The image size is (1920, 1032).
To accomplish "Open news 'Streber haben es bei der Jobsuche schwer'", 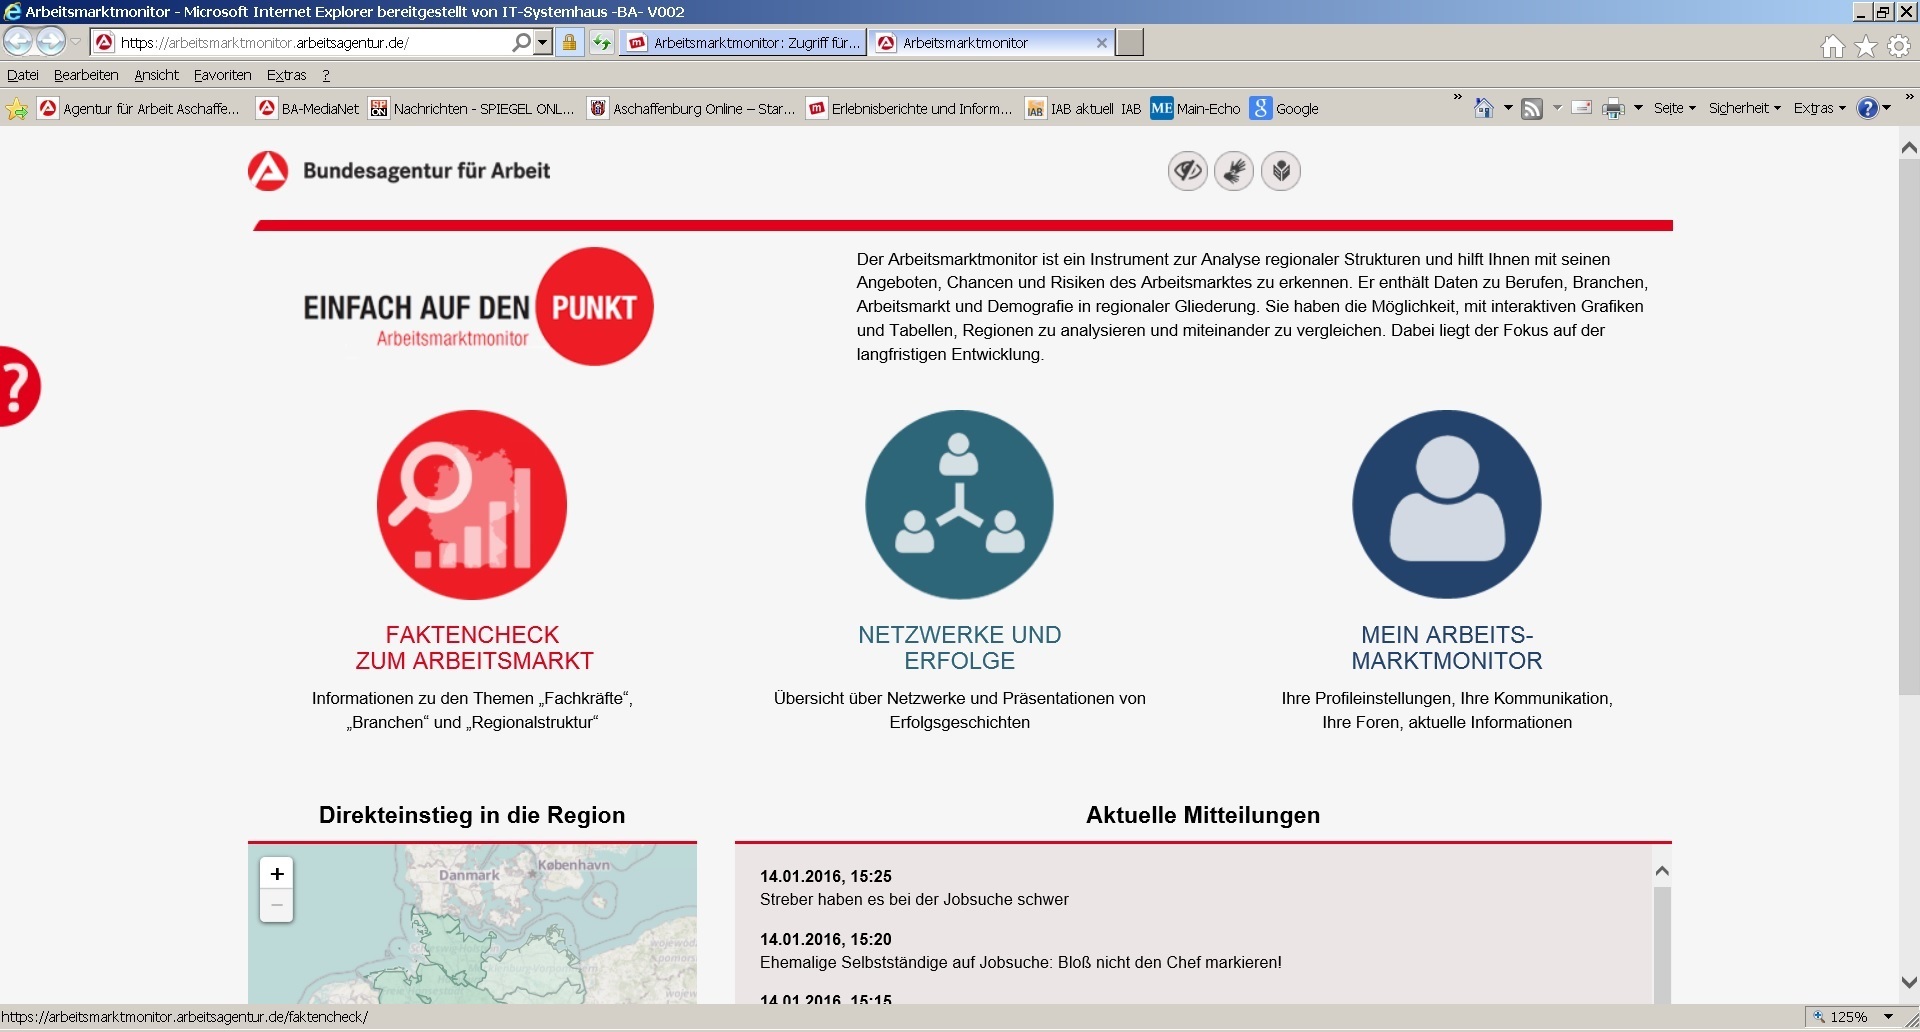I will [914, 900].
